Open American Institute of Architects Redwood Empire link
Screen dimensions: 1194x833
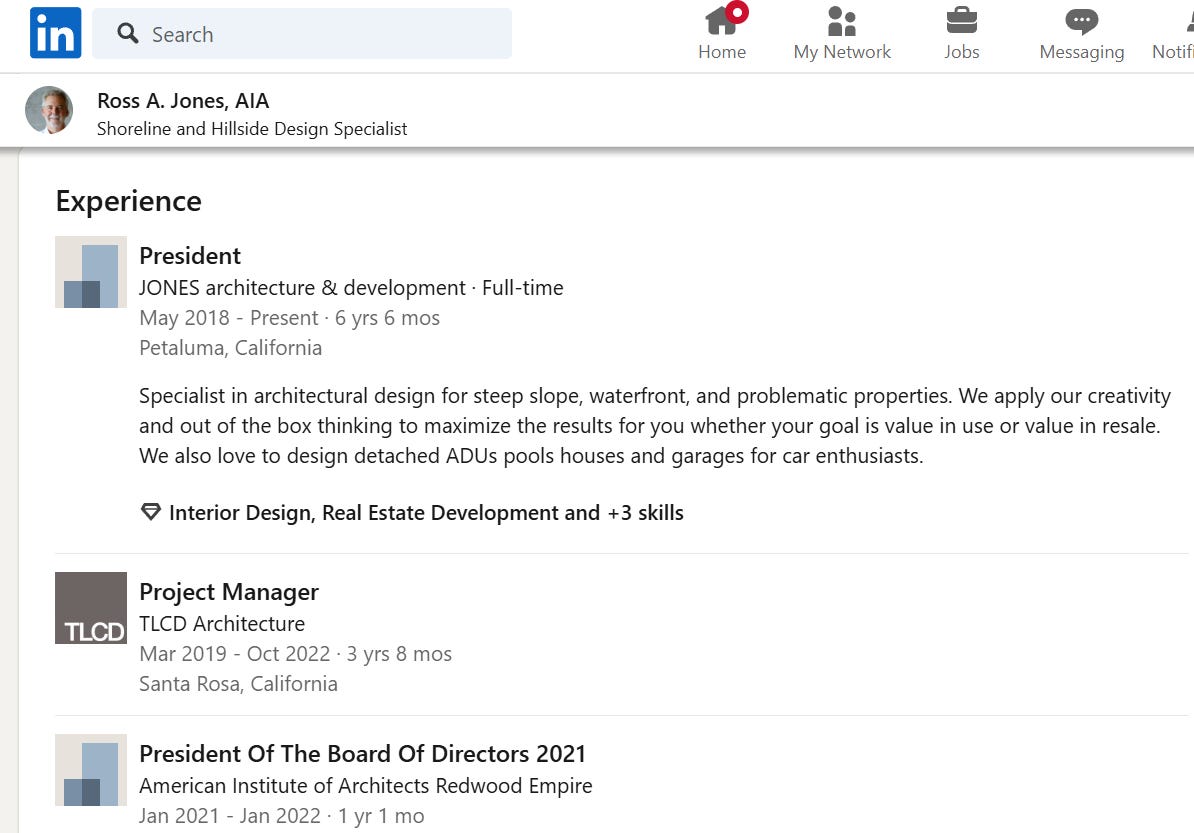[x=366, y=786]
